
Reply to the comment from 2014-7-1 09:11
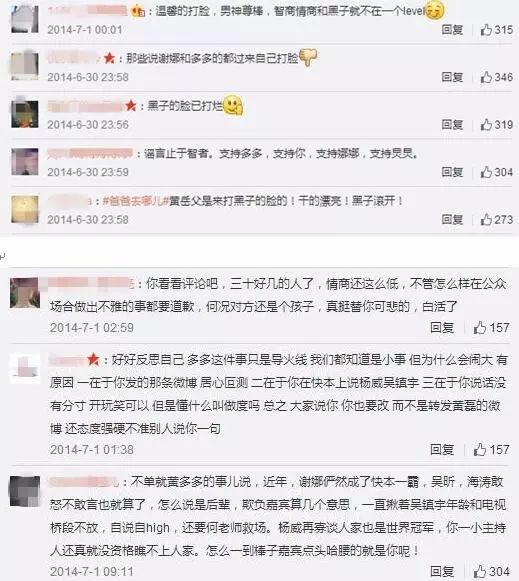pos(442,571)
